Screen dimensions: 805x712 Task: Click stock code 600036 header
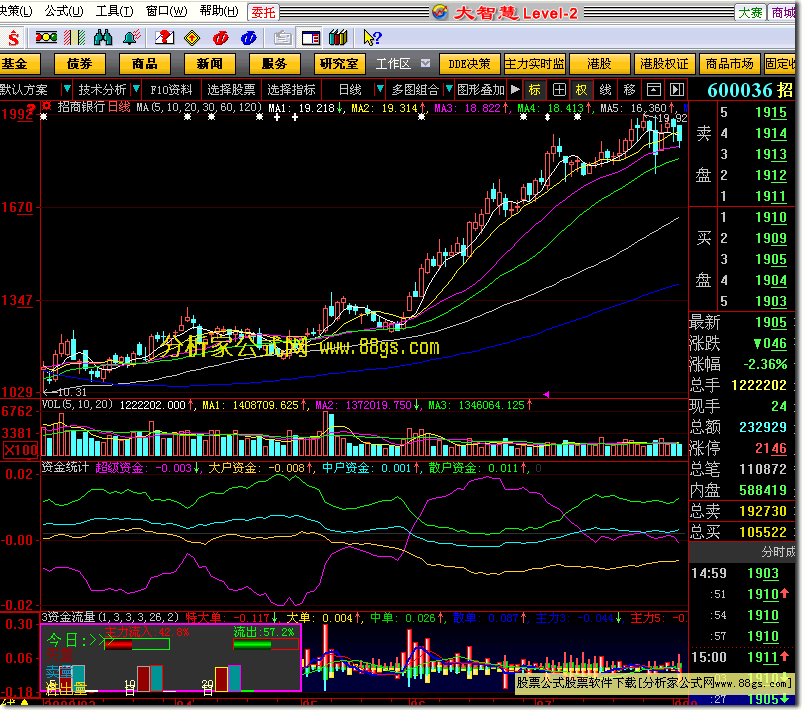(x=740, y=90)
